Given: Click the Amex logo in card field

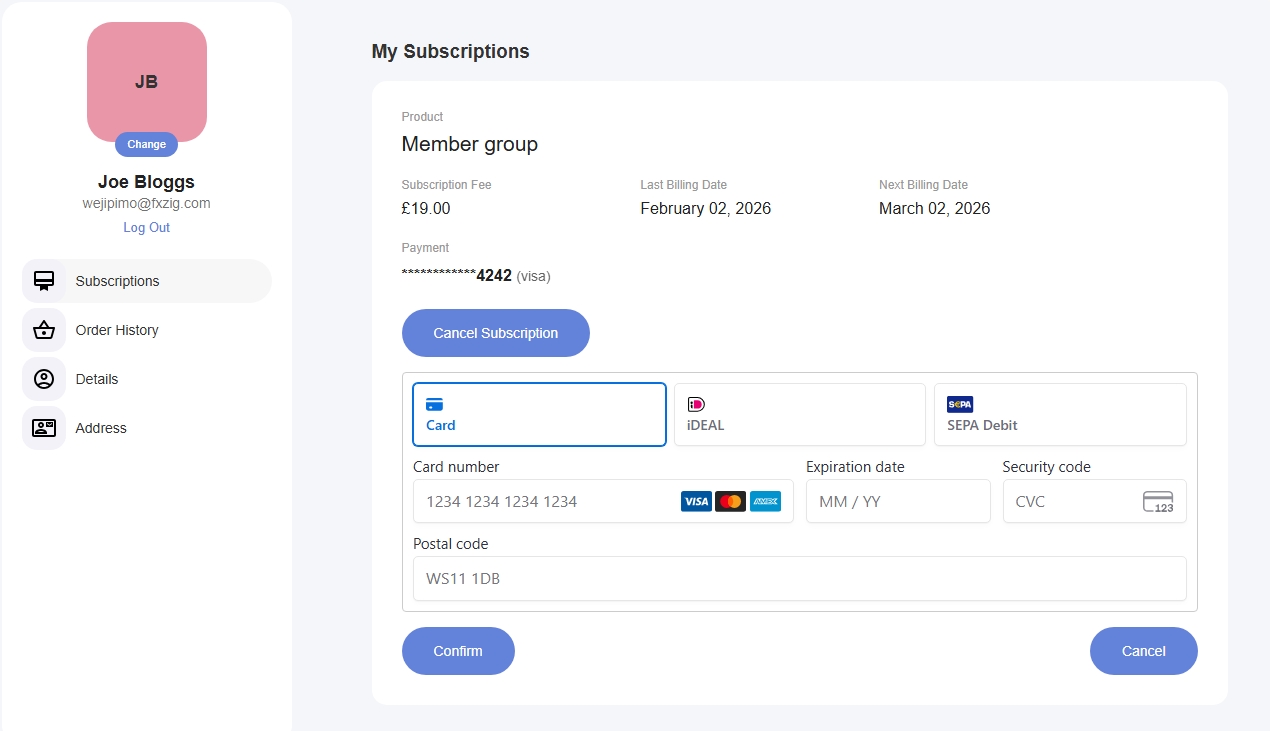Looking at the screenshot, I should [x=765, y=502].
